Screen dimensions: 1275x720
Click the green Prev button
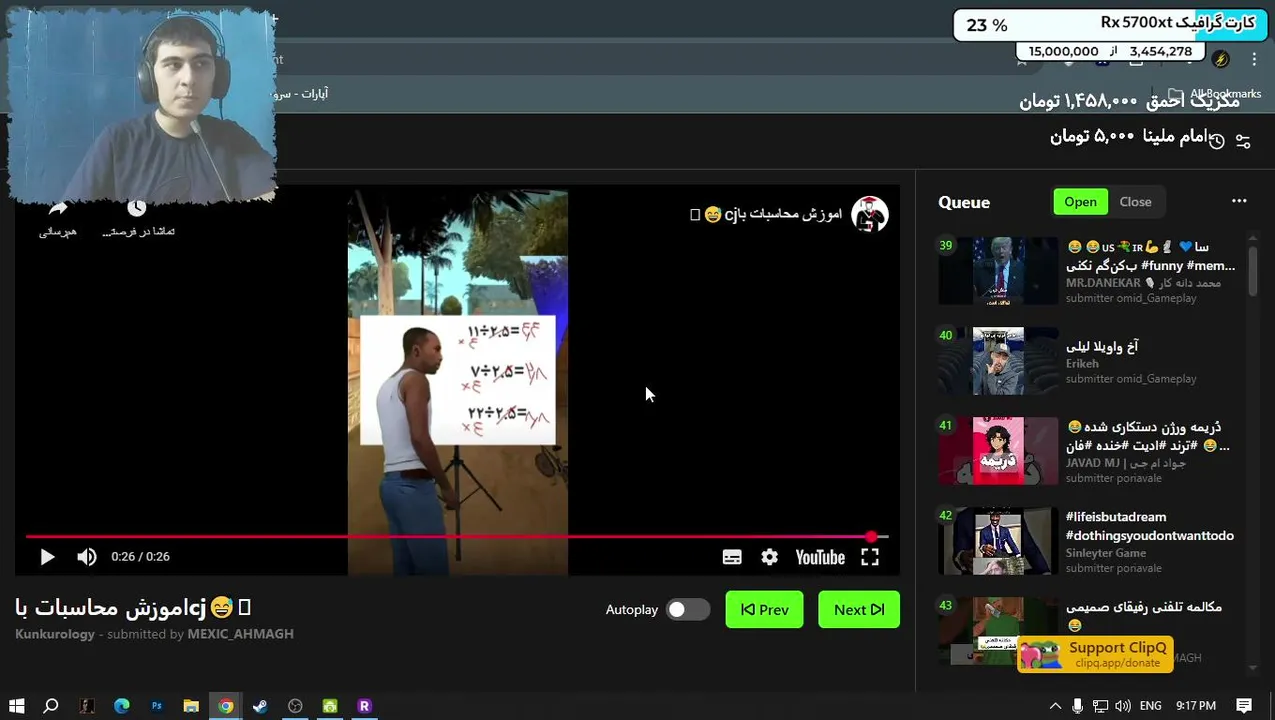click(764, 609)
